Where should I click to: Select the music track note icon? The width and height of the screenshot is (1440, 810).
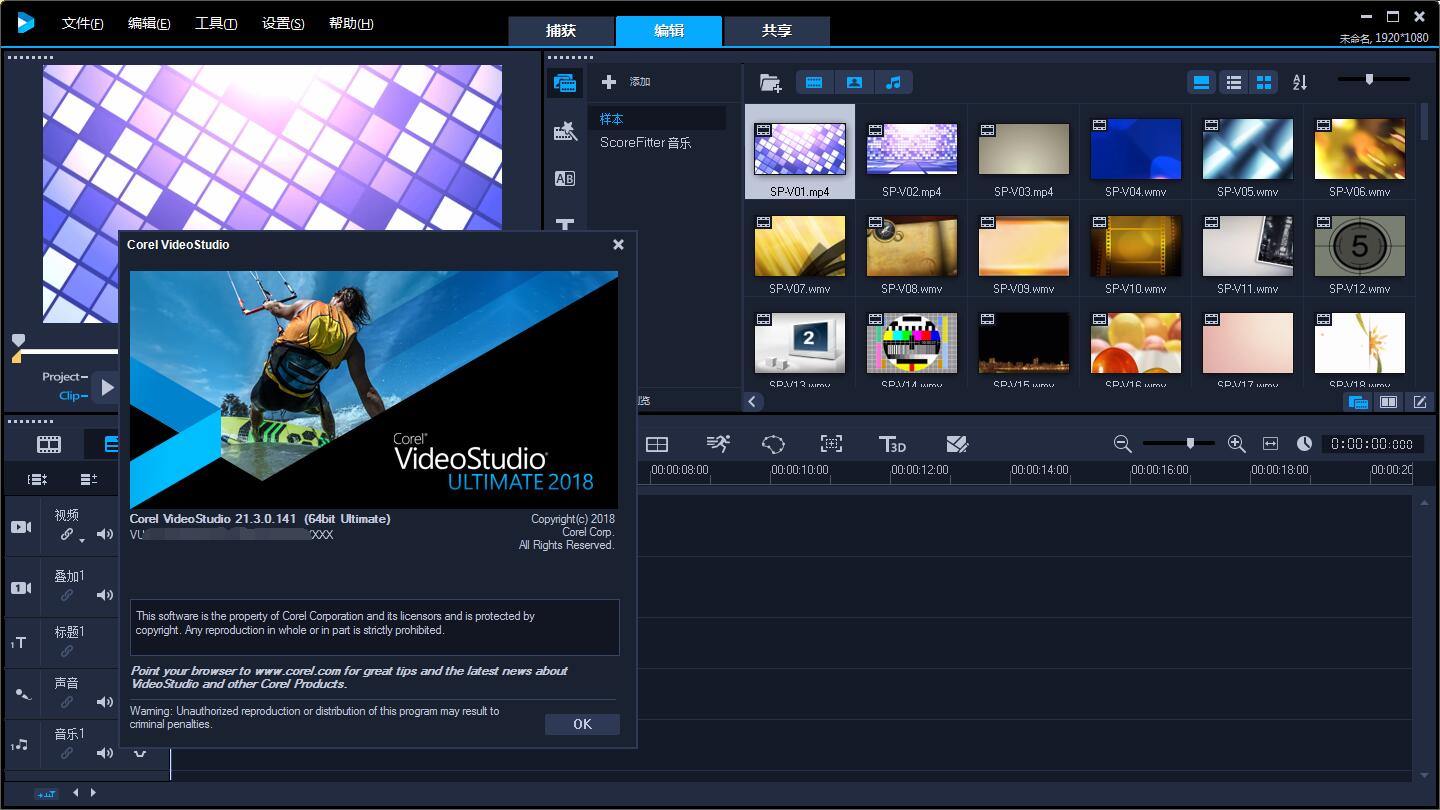(20, 745)
